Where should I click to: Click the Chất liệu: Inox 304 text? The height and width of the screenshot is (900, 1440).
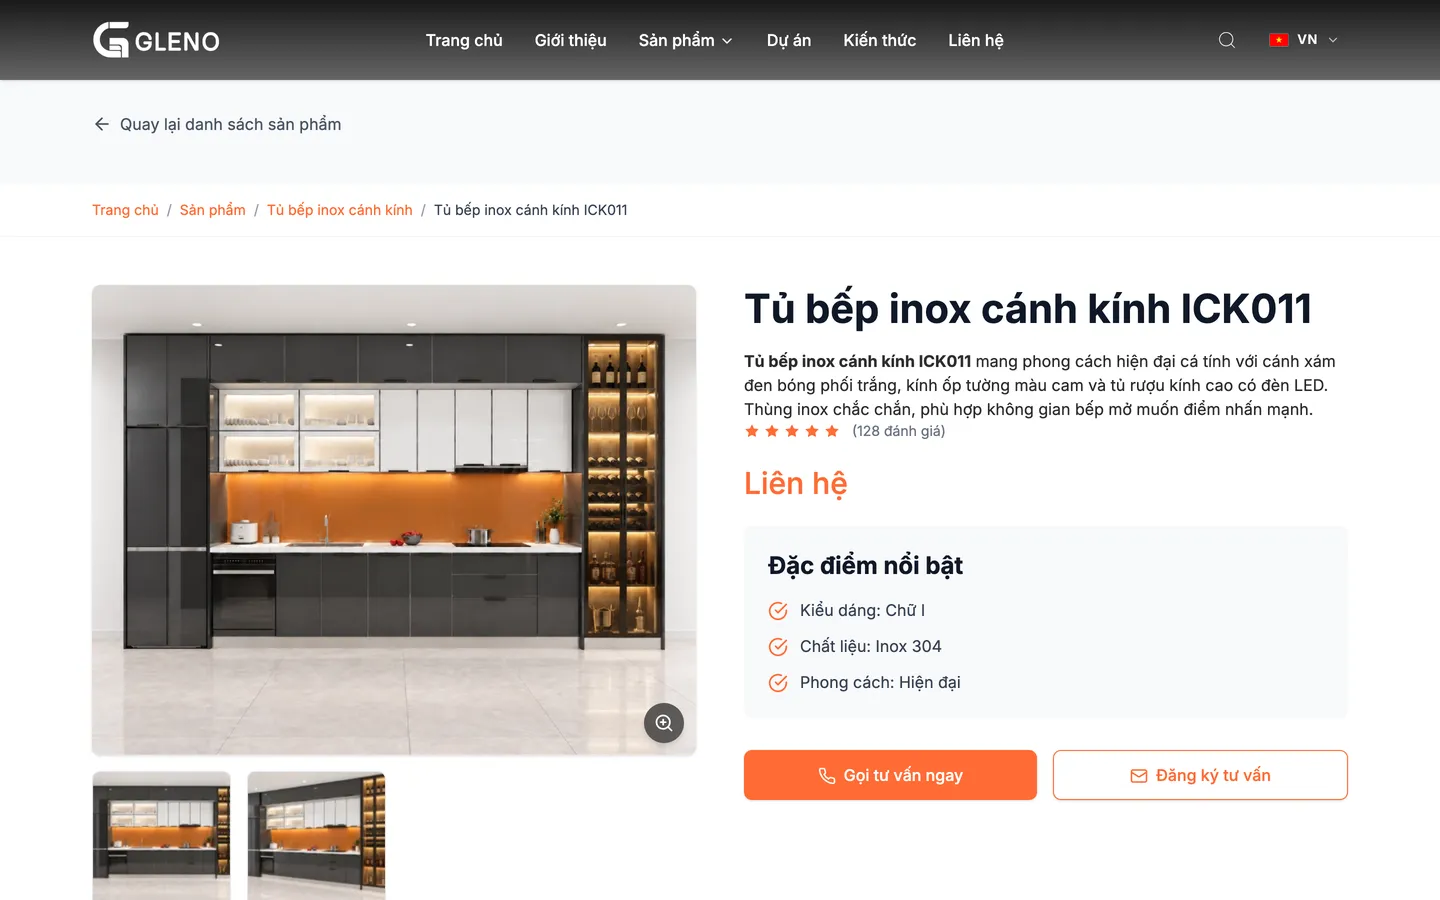click(x=871, y=647)
